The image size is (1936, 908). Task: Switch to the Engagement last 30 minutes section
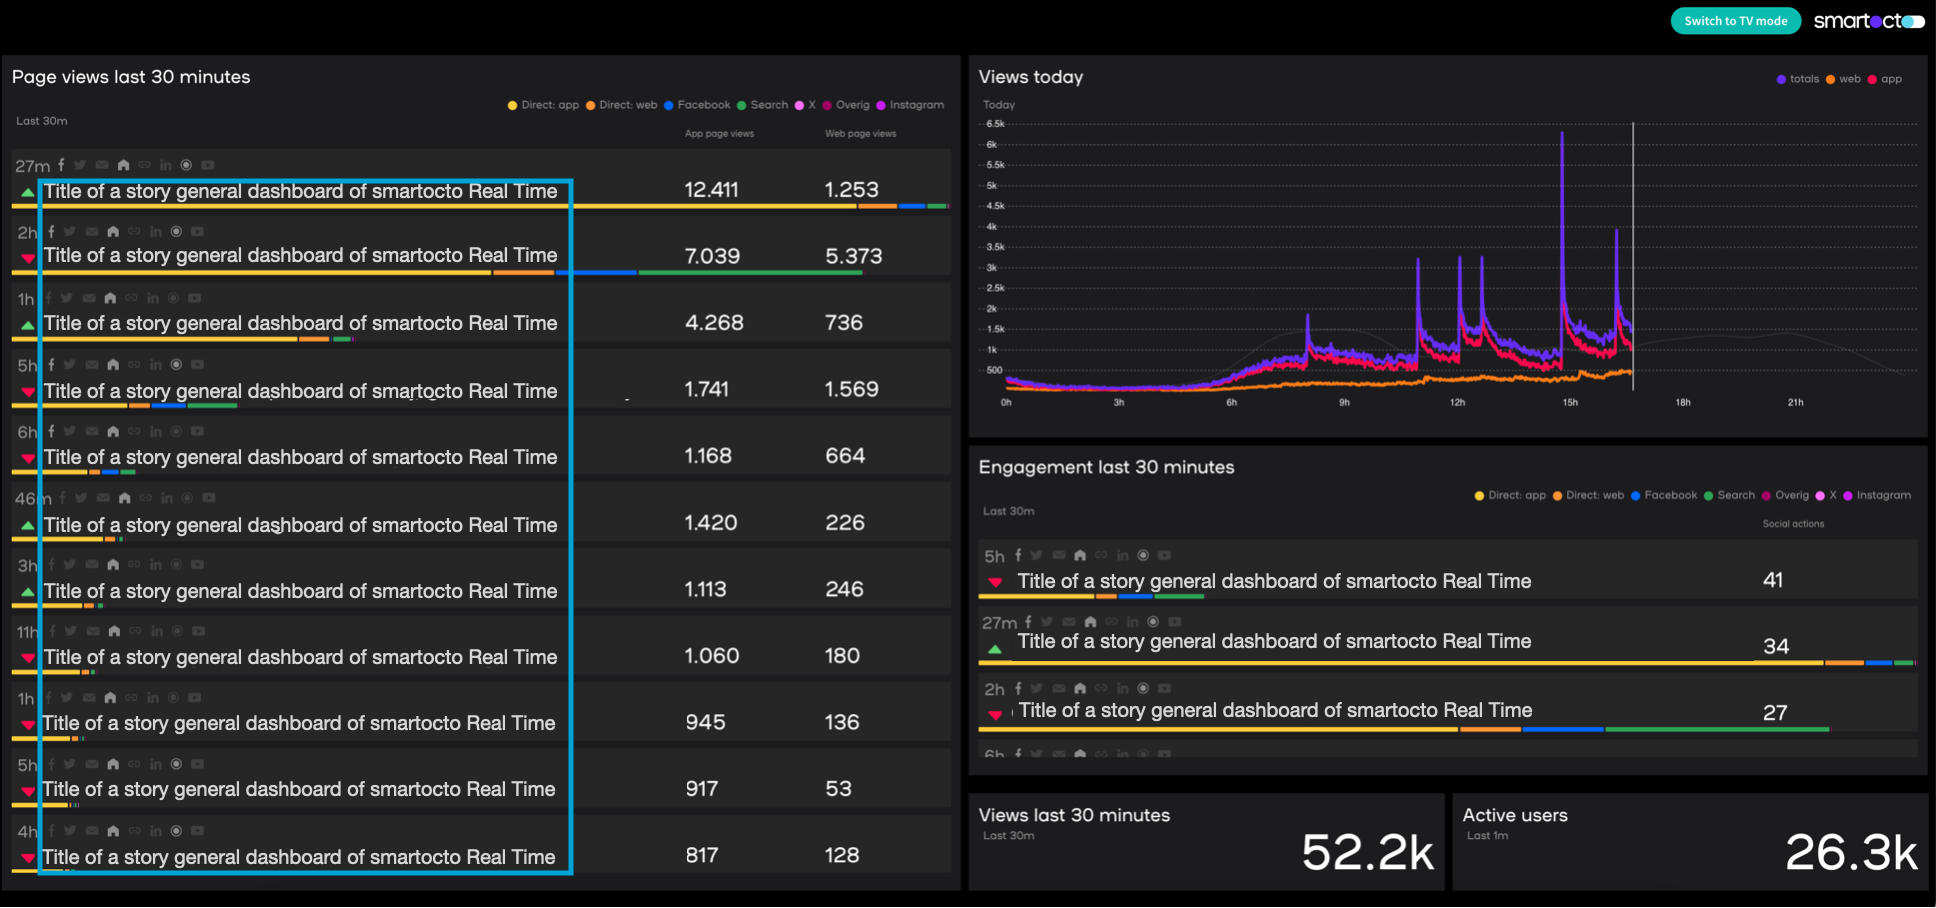tap(1106, 466)
